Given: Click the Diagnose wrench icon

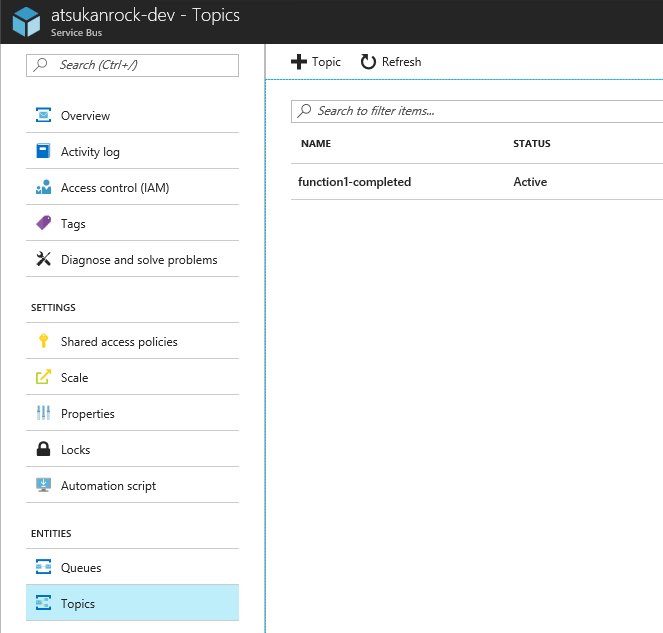Looking at the screenshot, I should click(43, 259).
